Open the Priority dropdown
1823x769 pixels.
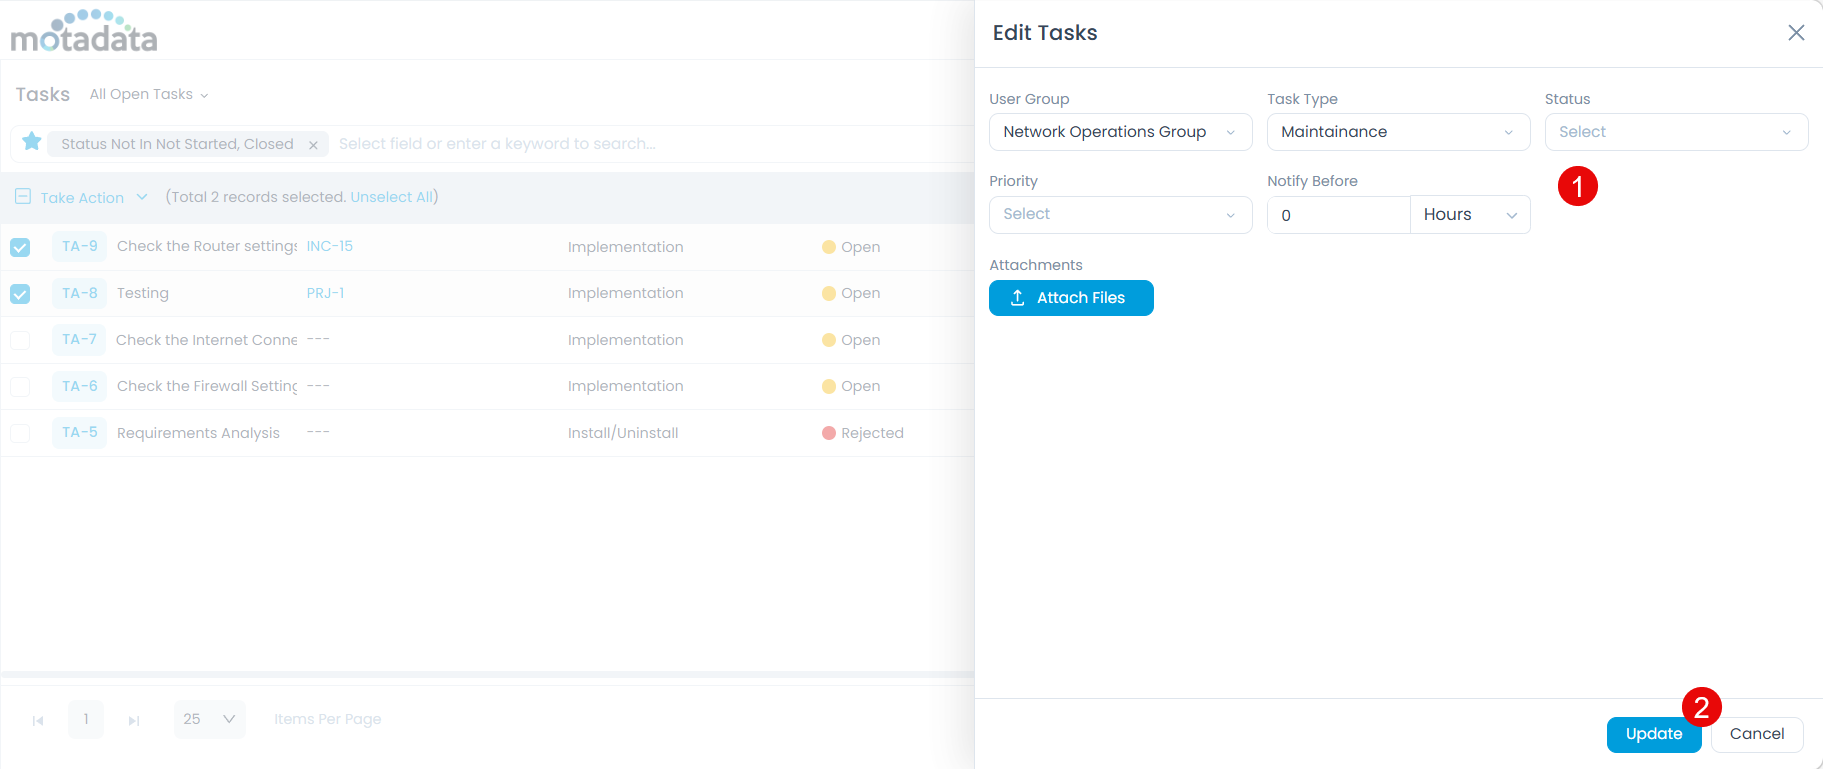(1119, 214)
